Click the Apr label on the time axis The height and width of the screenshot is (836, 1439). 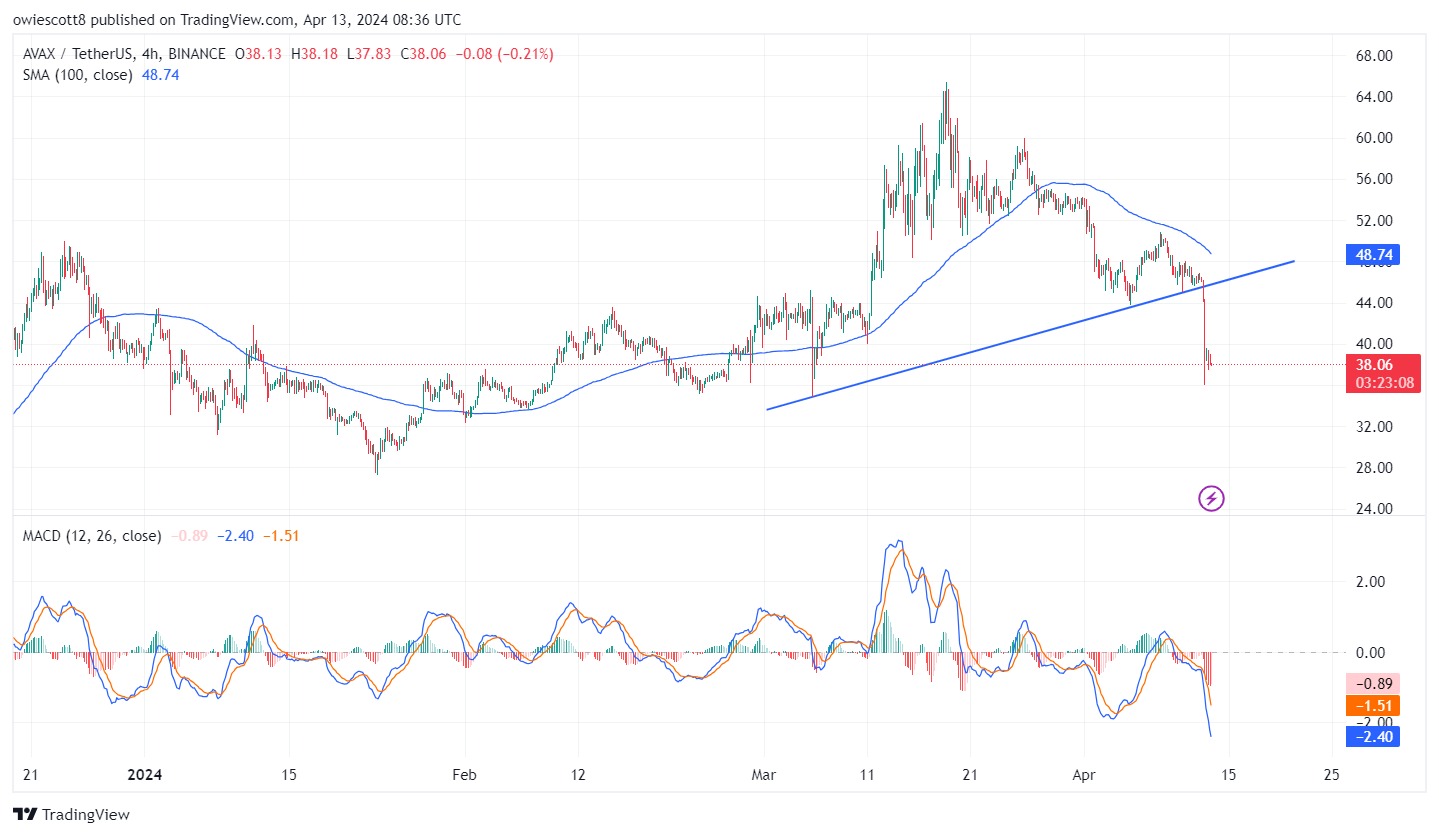click(1083, 775)
